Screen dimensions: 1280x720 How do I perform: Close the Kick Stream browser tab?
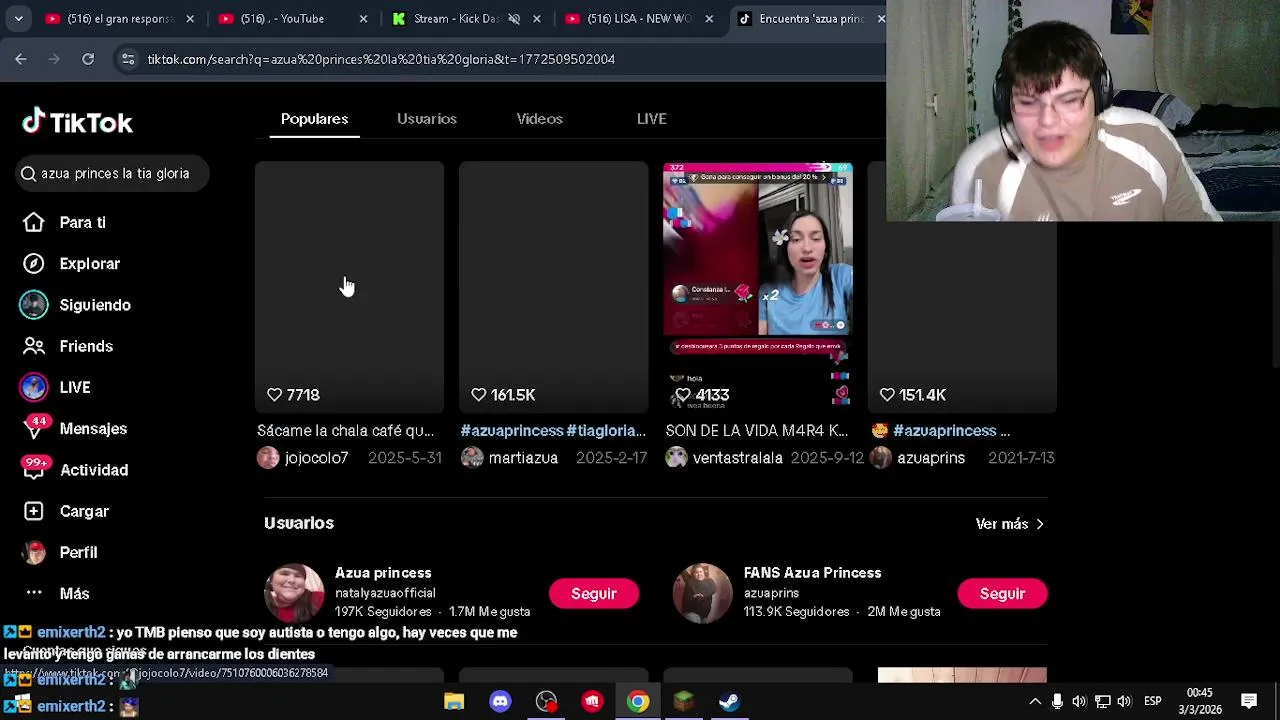[536, 19]
